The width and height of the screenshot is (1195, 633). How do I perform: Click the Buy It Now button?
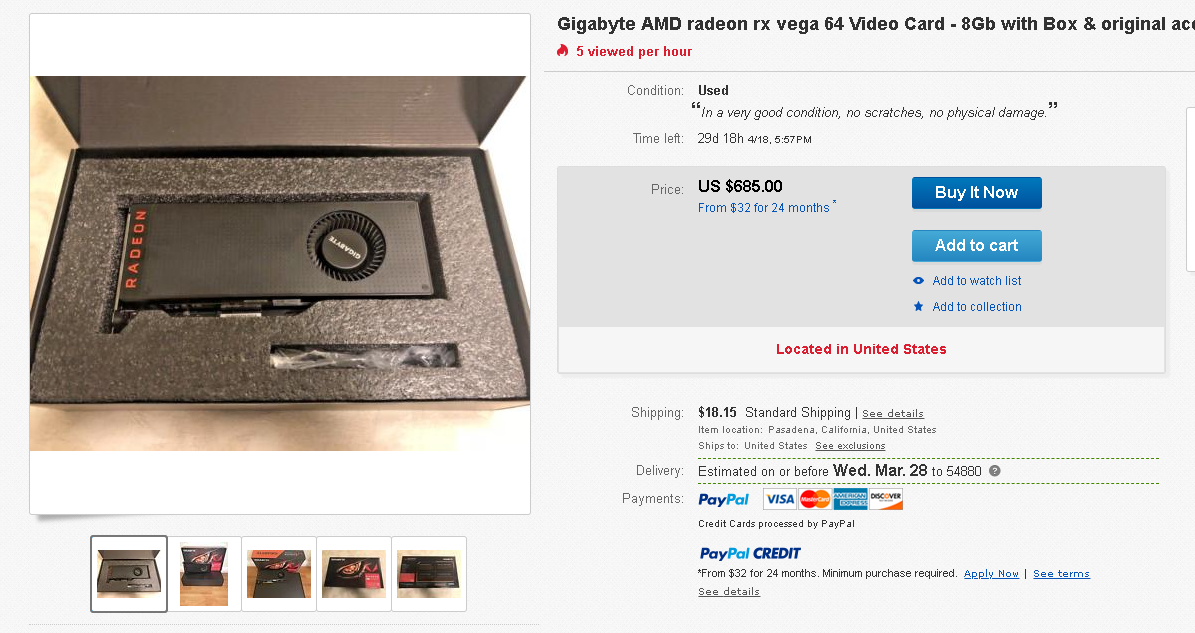point(976,193)
